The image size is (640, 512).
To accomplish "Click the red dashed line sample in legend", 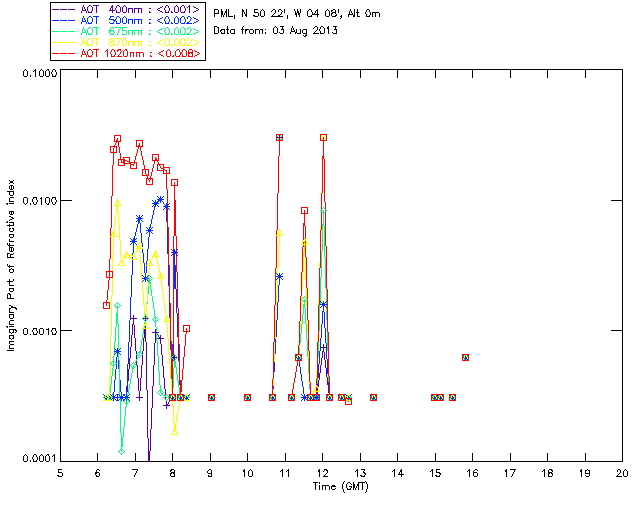I will [64, 53].
